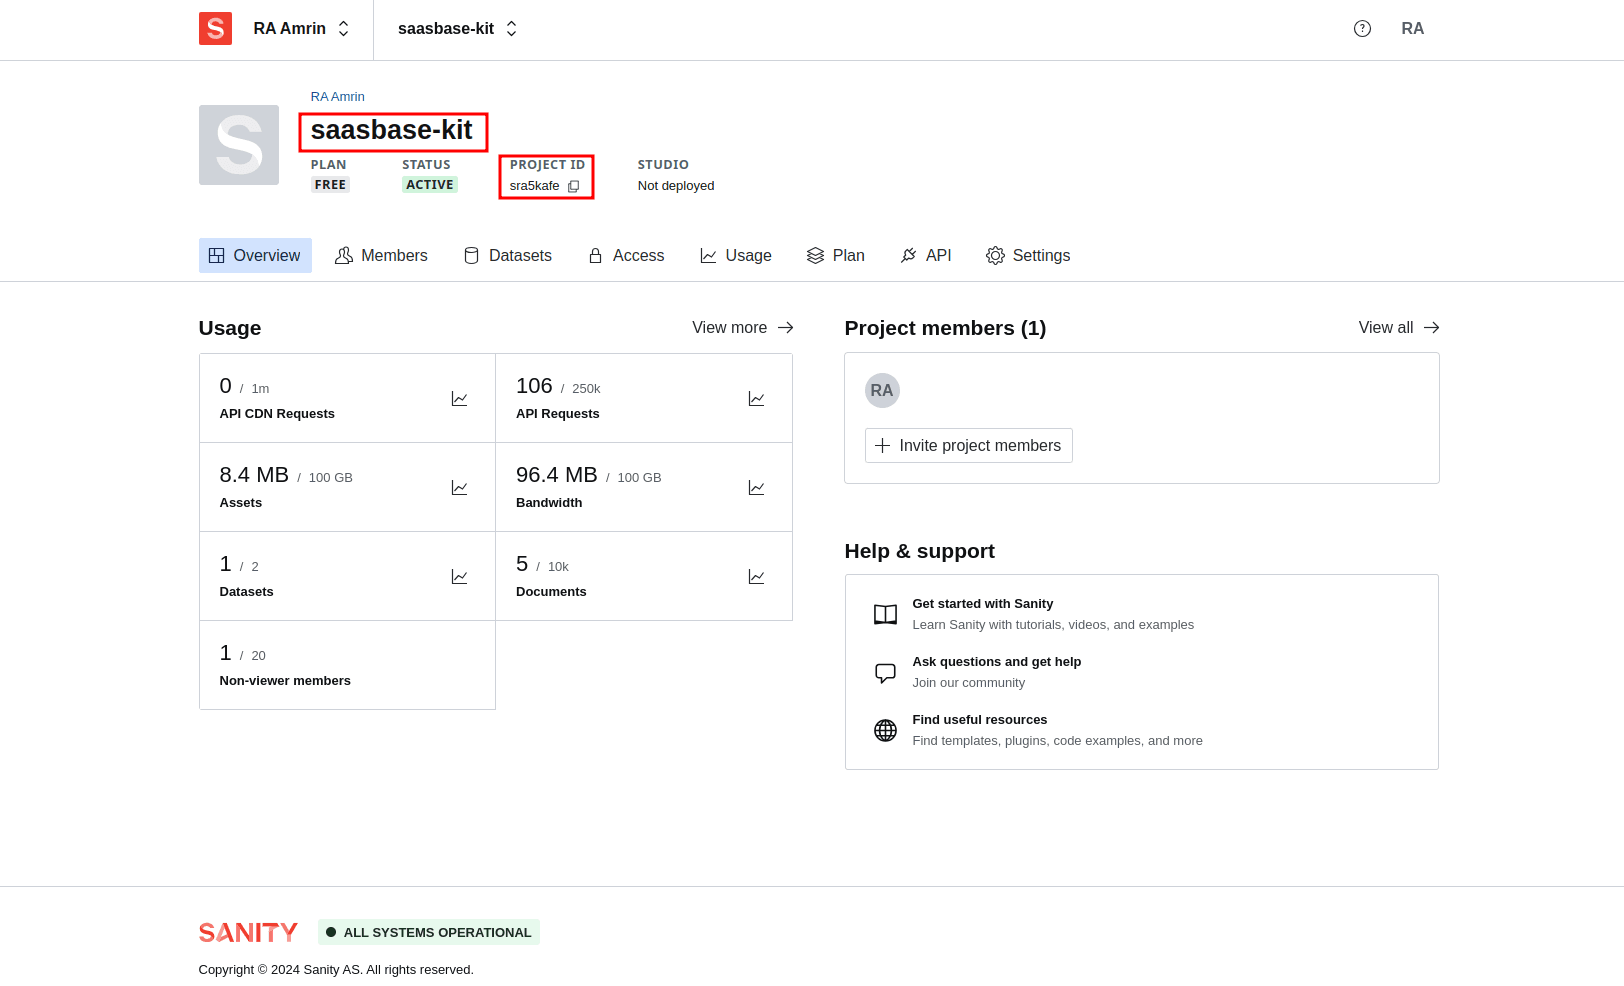
Task: Open the usage chart for Assets
Action: (x=459, y=487)
